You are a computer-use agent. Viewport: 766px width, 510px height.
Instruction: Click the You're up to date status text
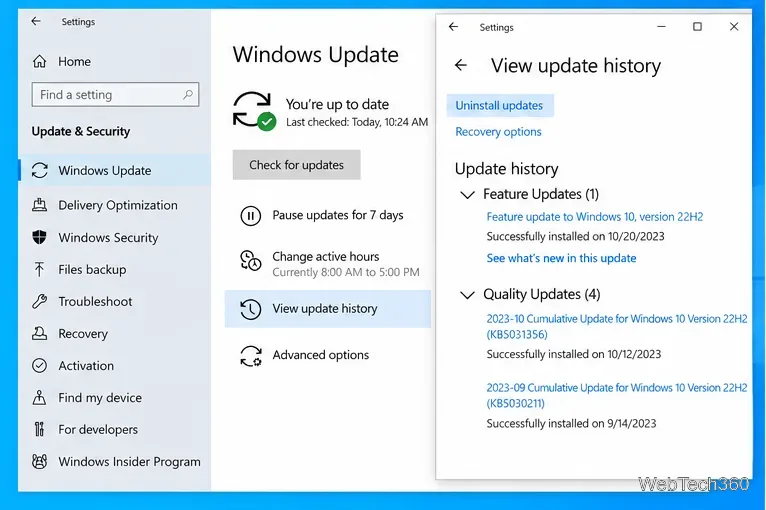338,104
